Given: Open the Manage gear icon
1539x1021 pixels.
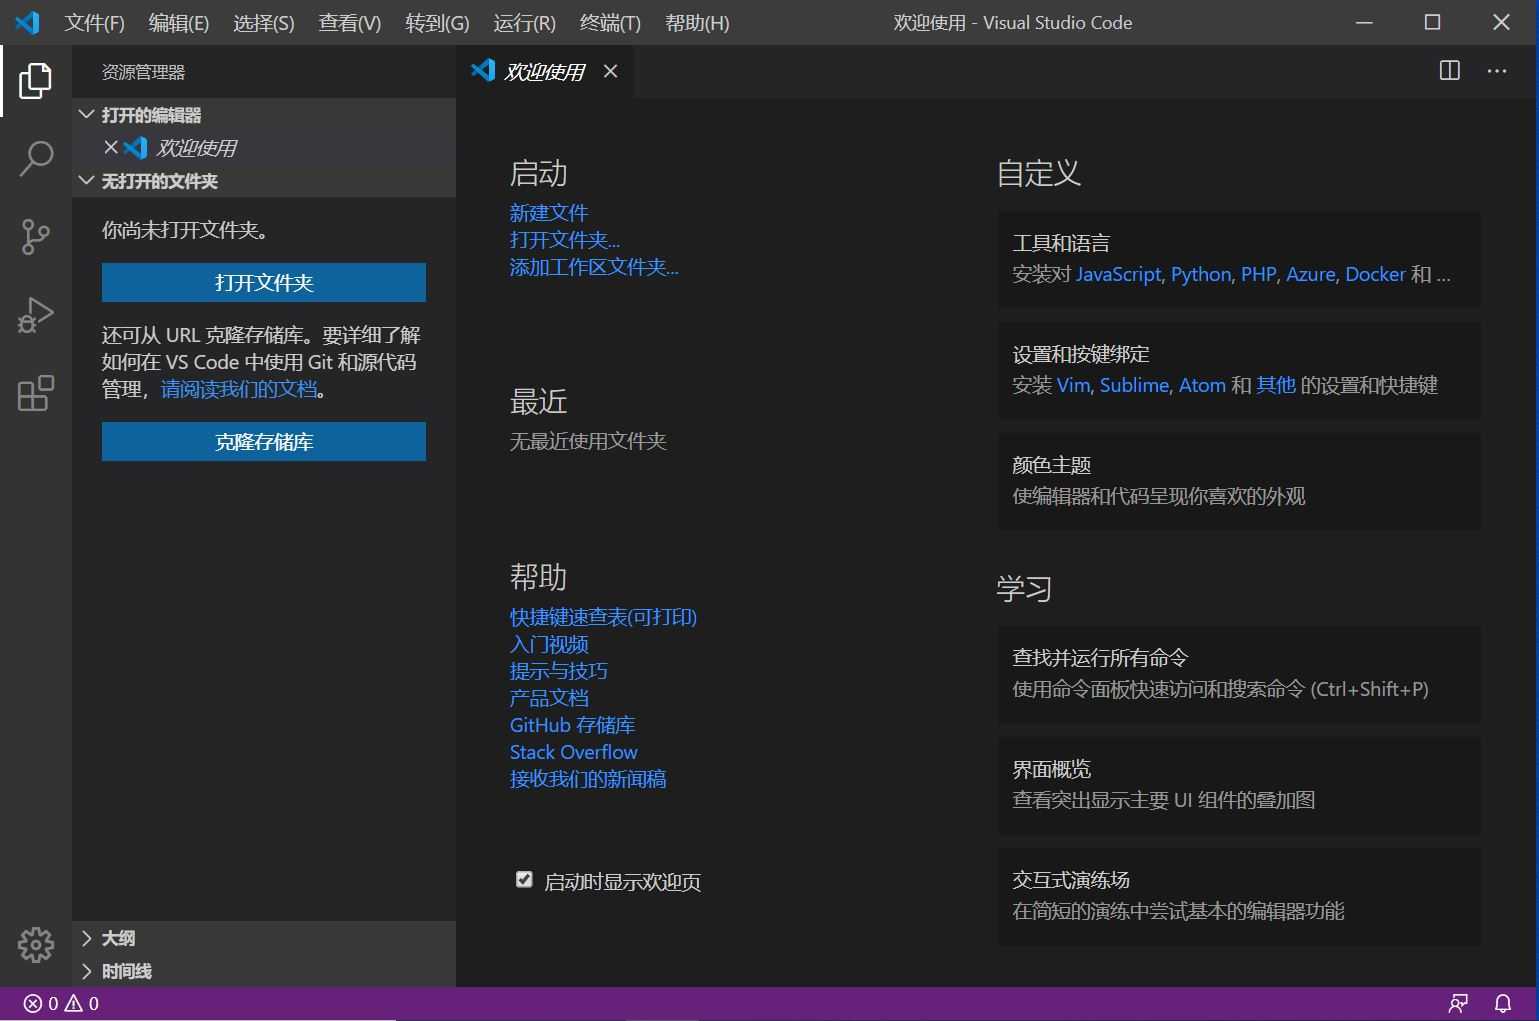Looking at the screenshot, I should 36,944.
